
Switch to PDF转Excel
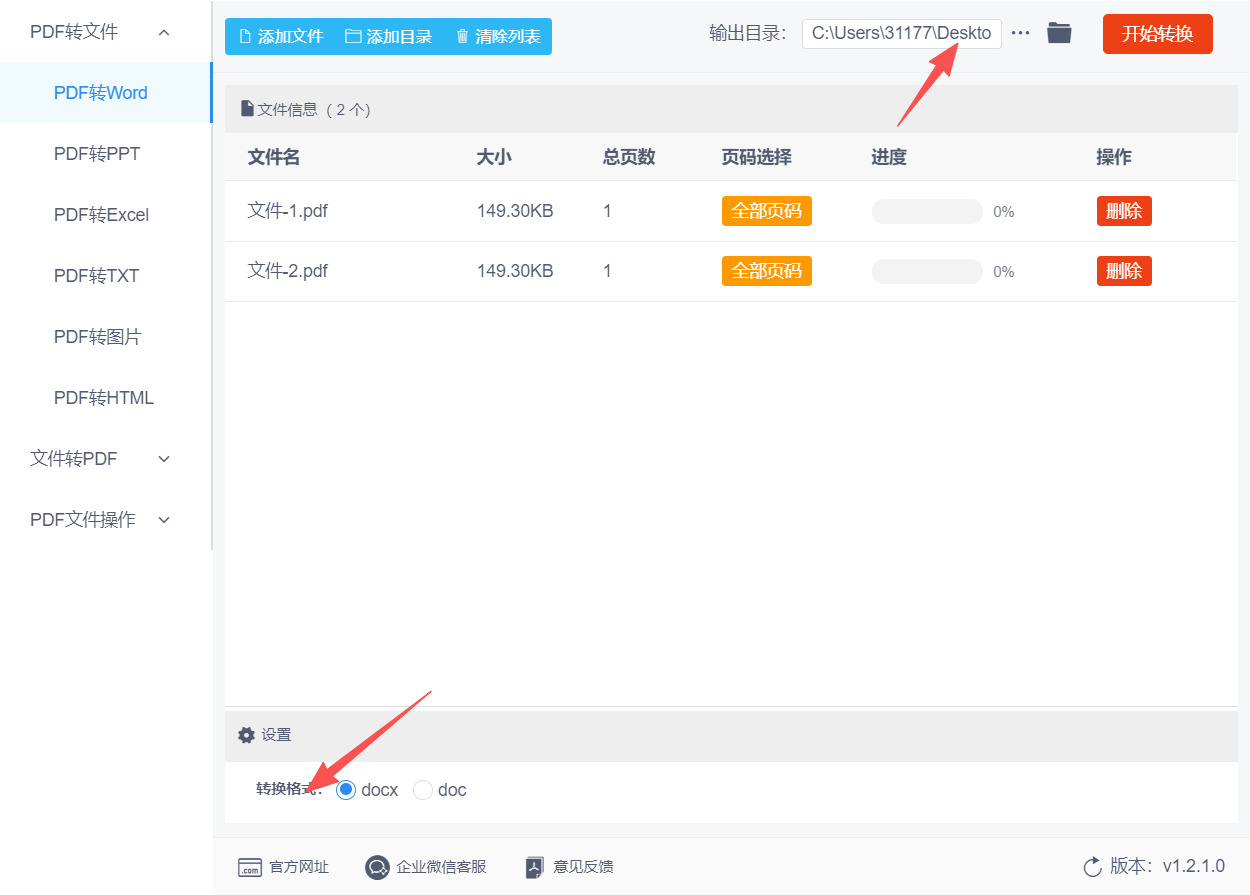[105, 215]
